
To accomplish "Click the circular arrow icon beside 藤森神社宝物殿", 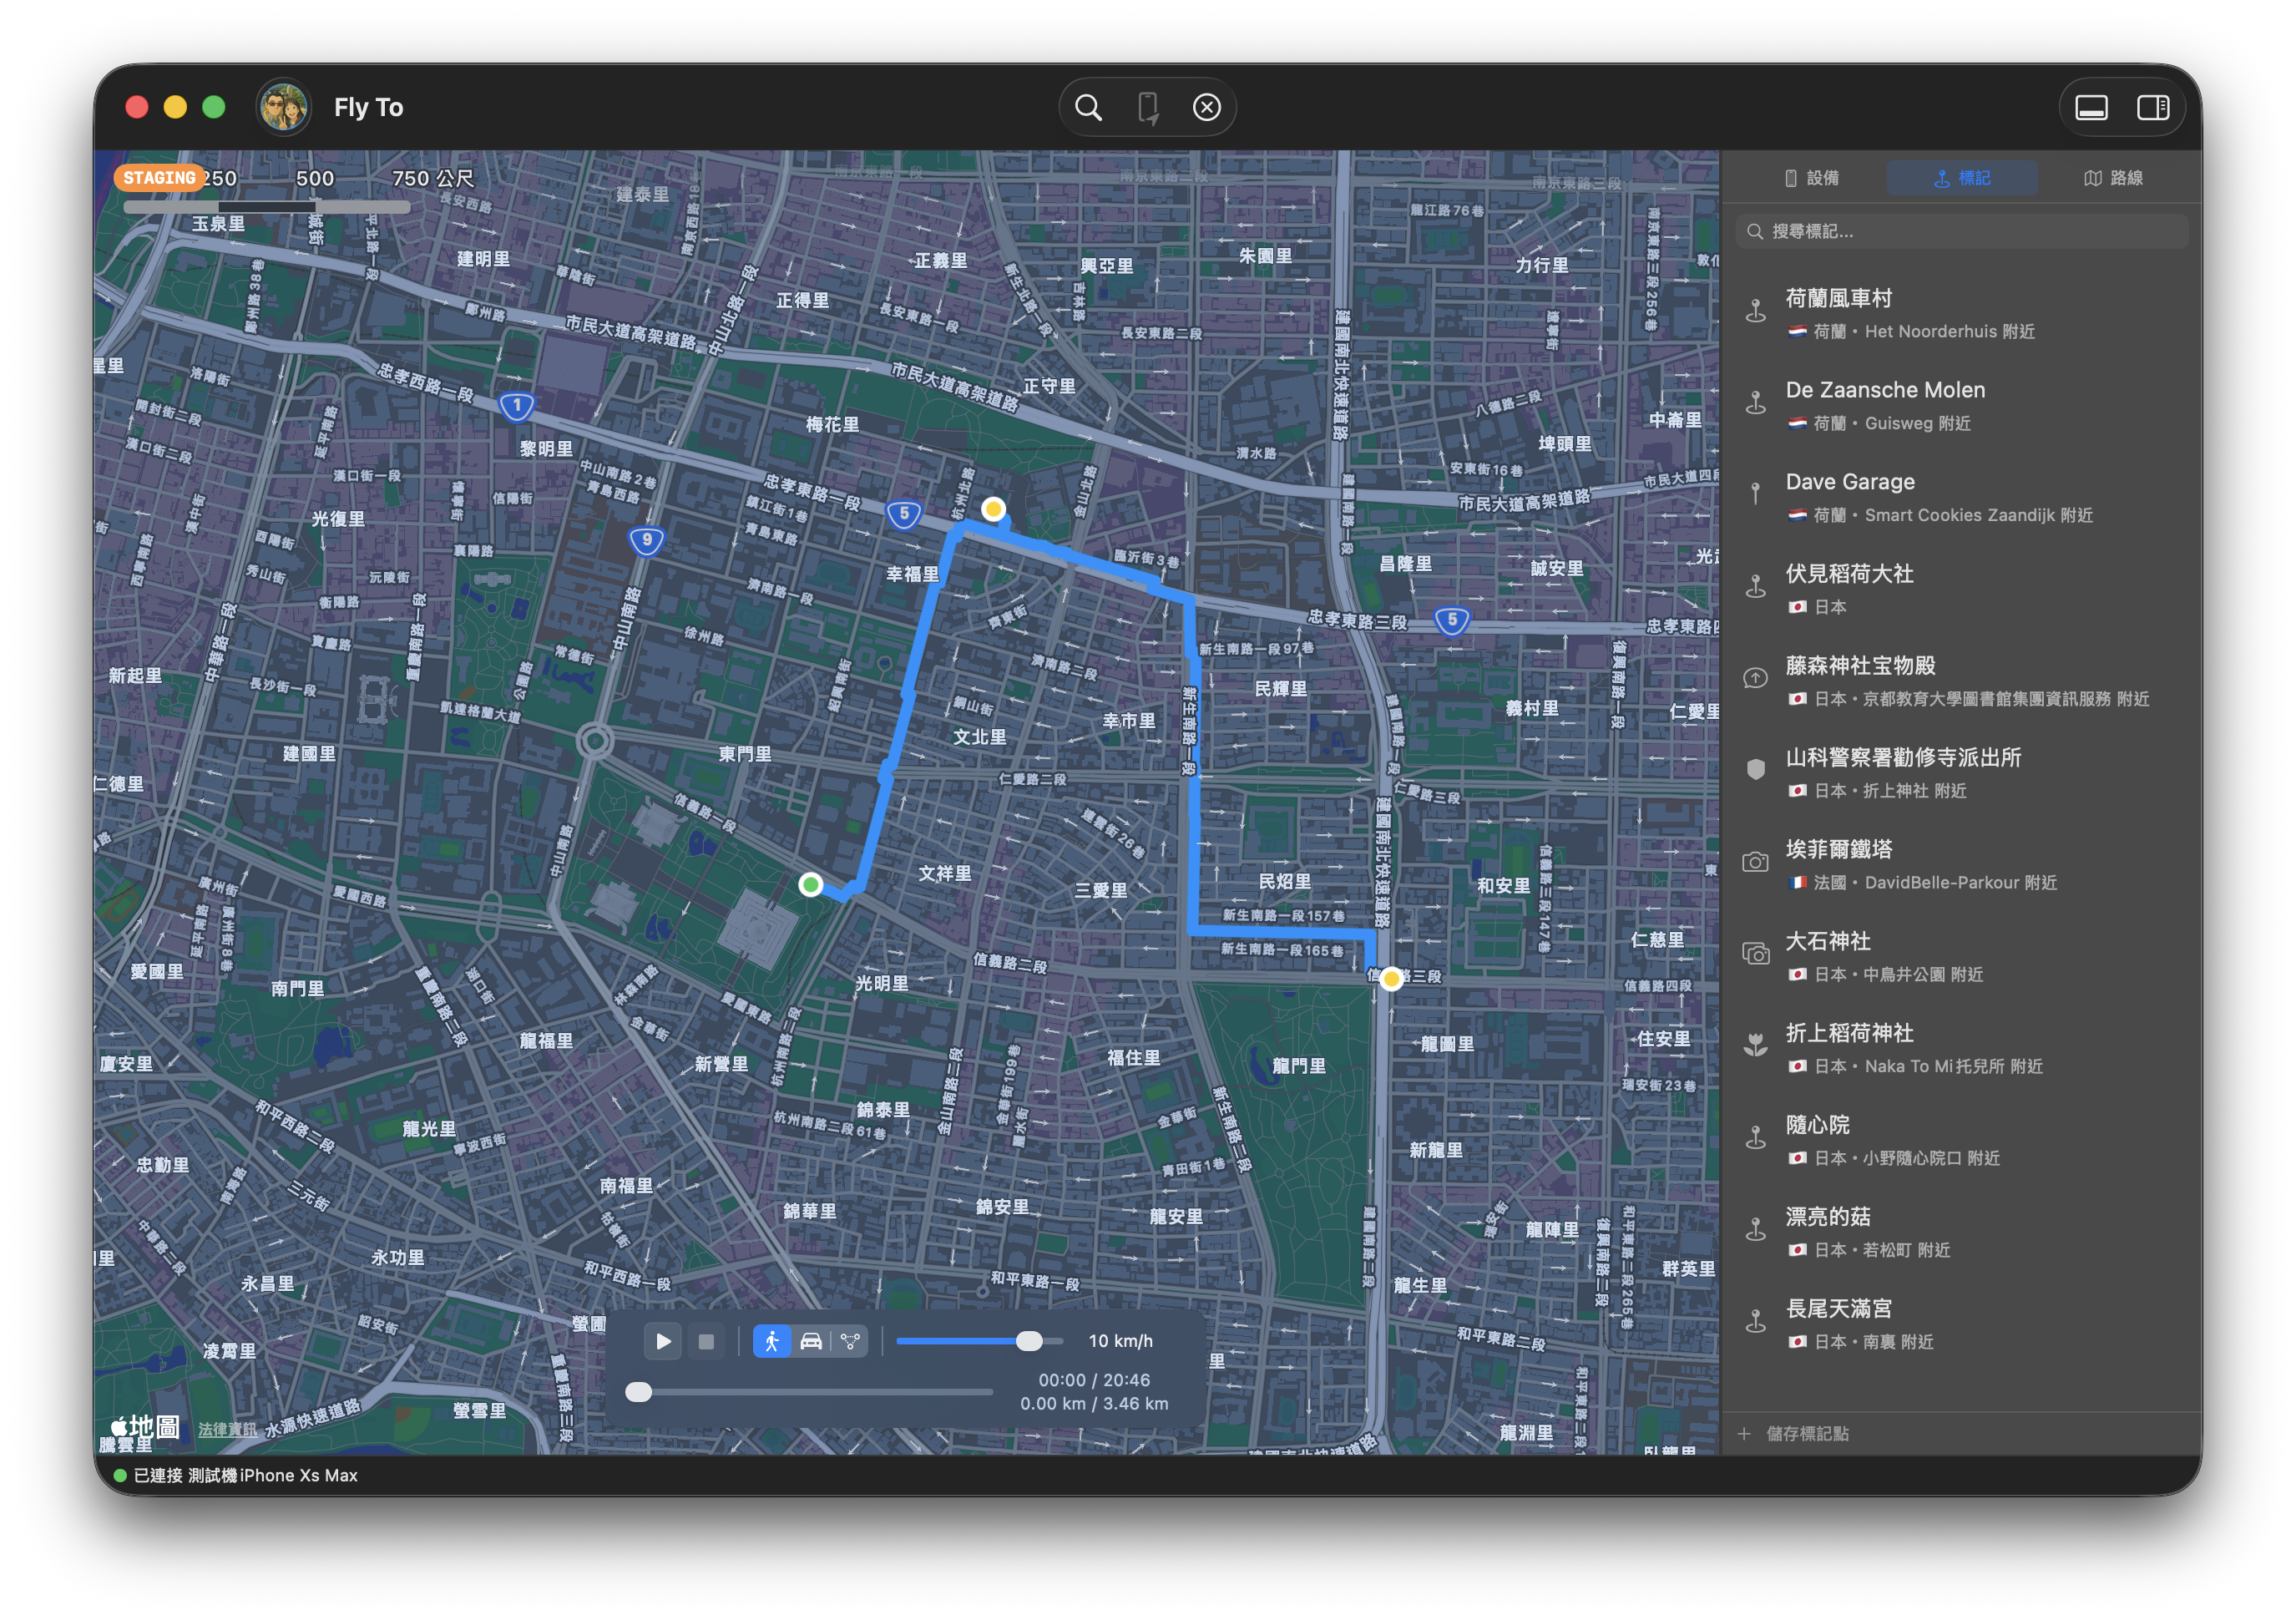I will pos(1755,678).
